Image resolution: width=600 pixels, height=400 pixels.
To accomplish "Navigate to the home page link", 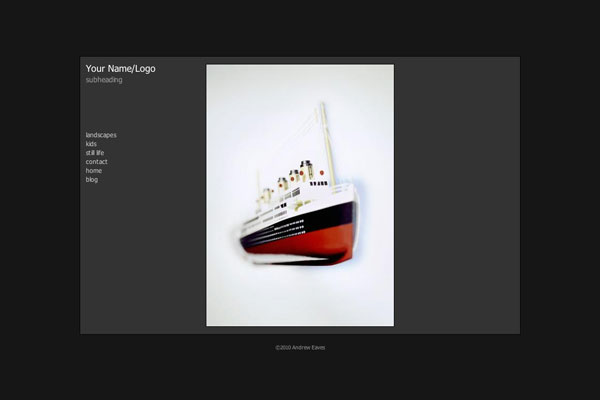I will (x=94, y=171).
